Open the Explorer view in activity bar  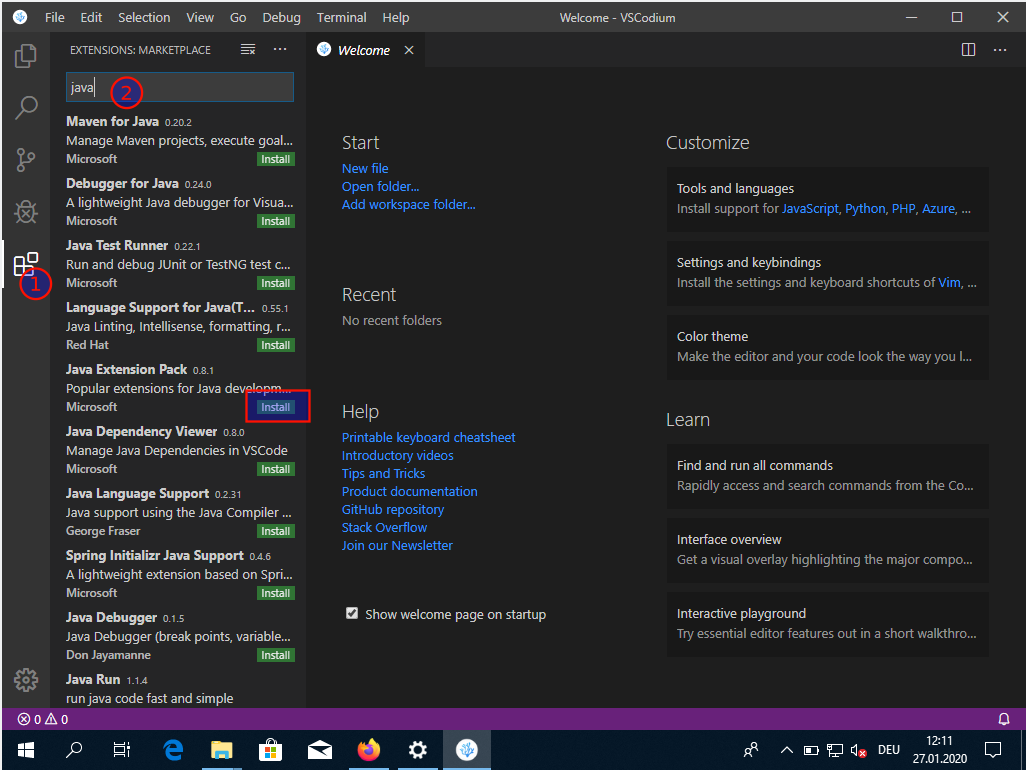click(x=26, y=56)
